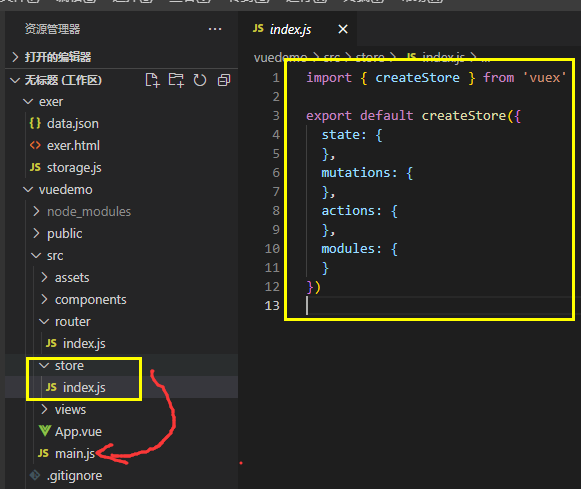
Task: Click the 'modules:' property on line 10
Action: point(351,249)
